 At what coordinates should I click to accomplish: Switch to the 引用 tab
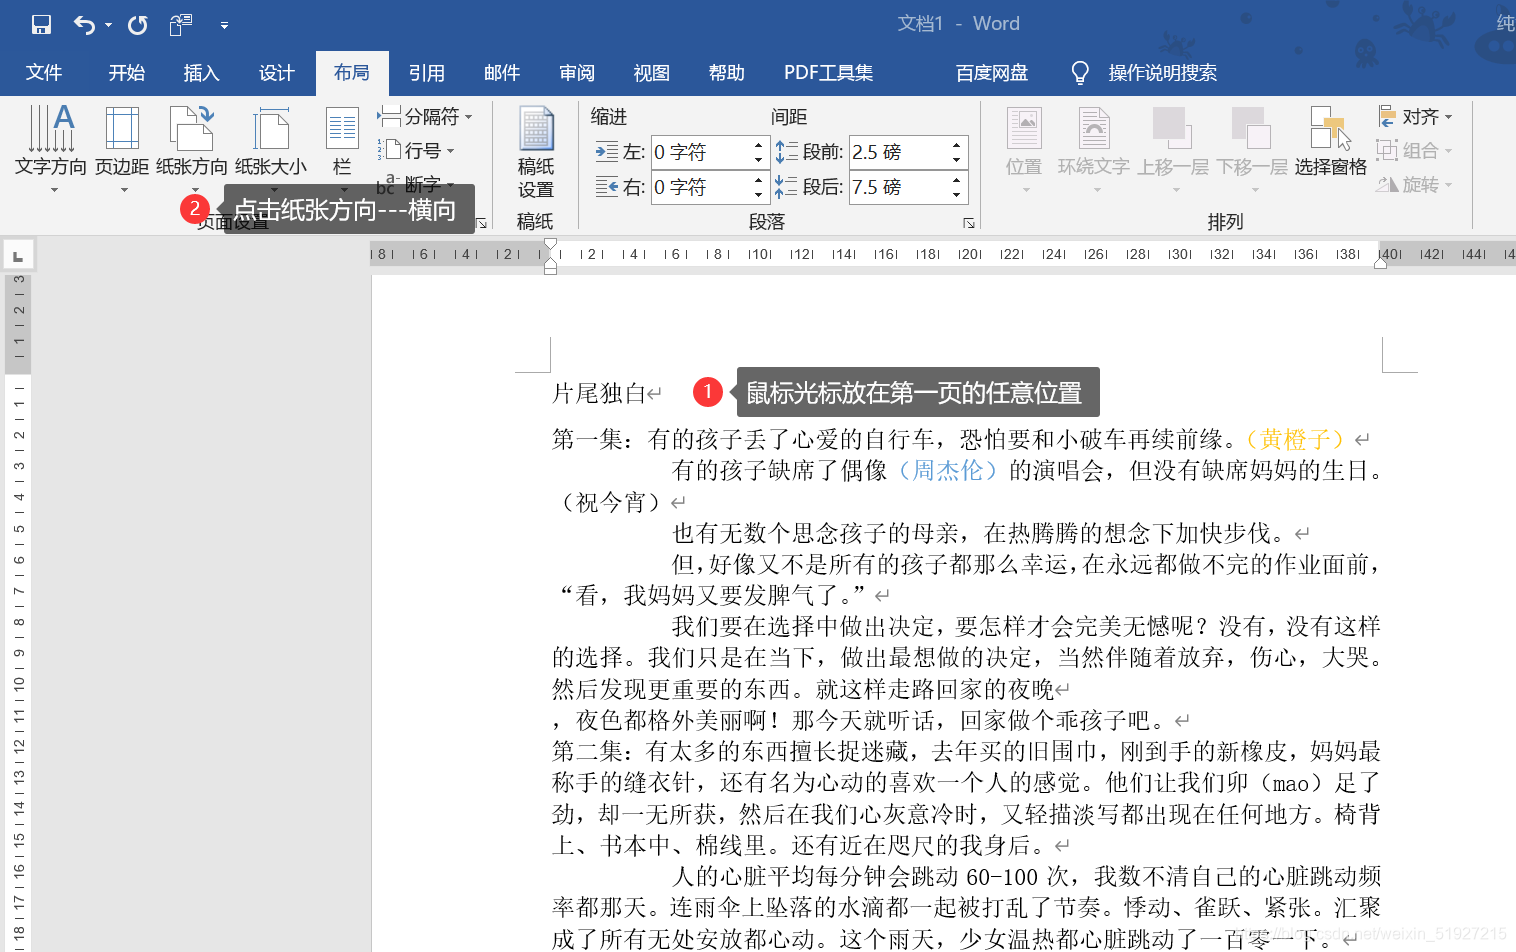[x=427, y=73]
